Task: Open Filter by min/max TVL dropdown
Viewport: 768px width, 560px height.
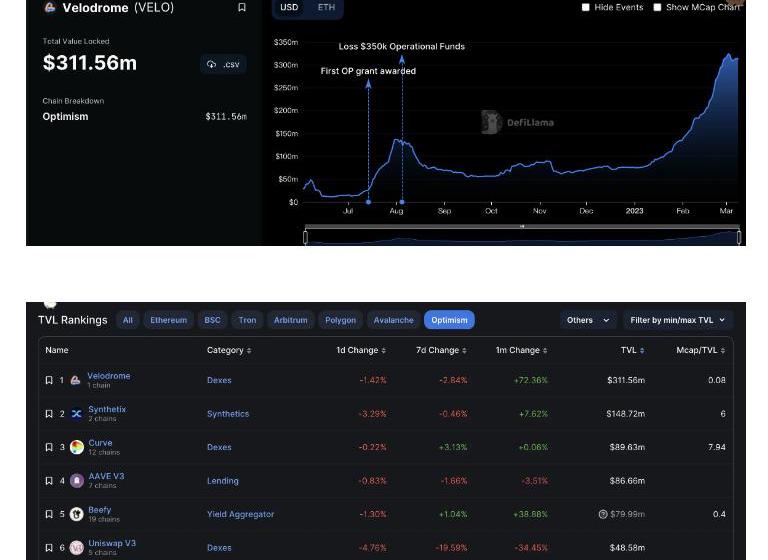Action: click(679, 320)
